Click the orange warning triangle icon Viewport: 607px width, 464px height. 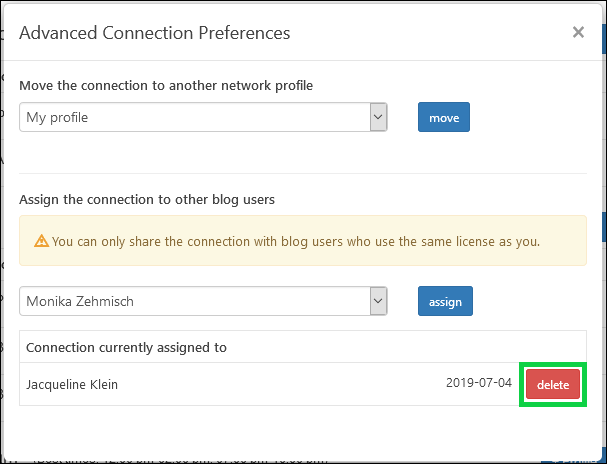click(x=41, y=241)
